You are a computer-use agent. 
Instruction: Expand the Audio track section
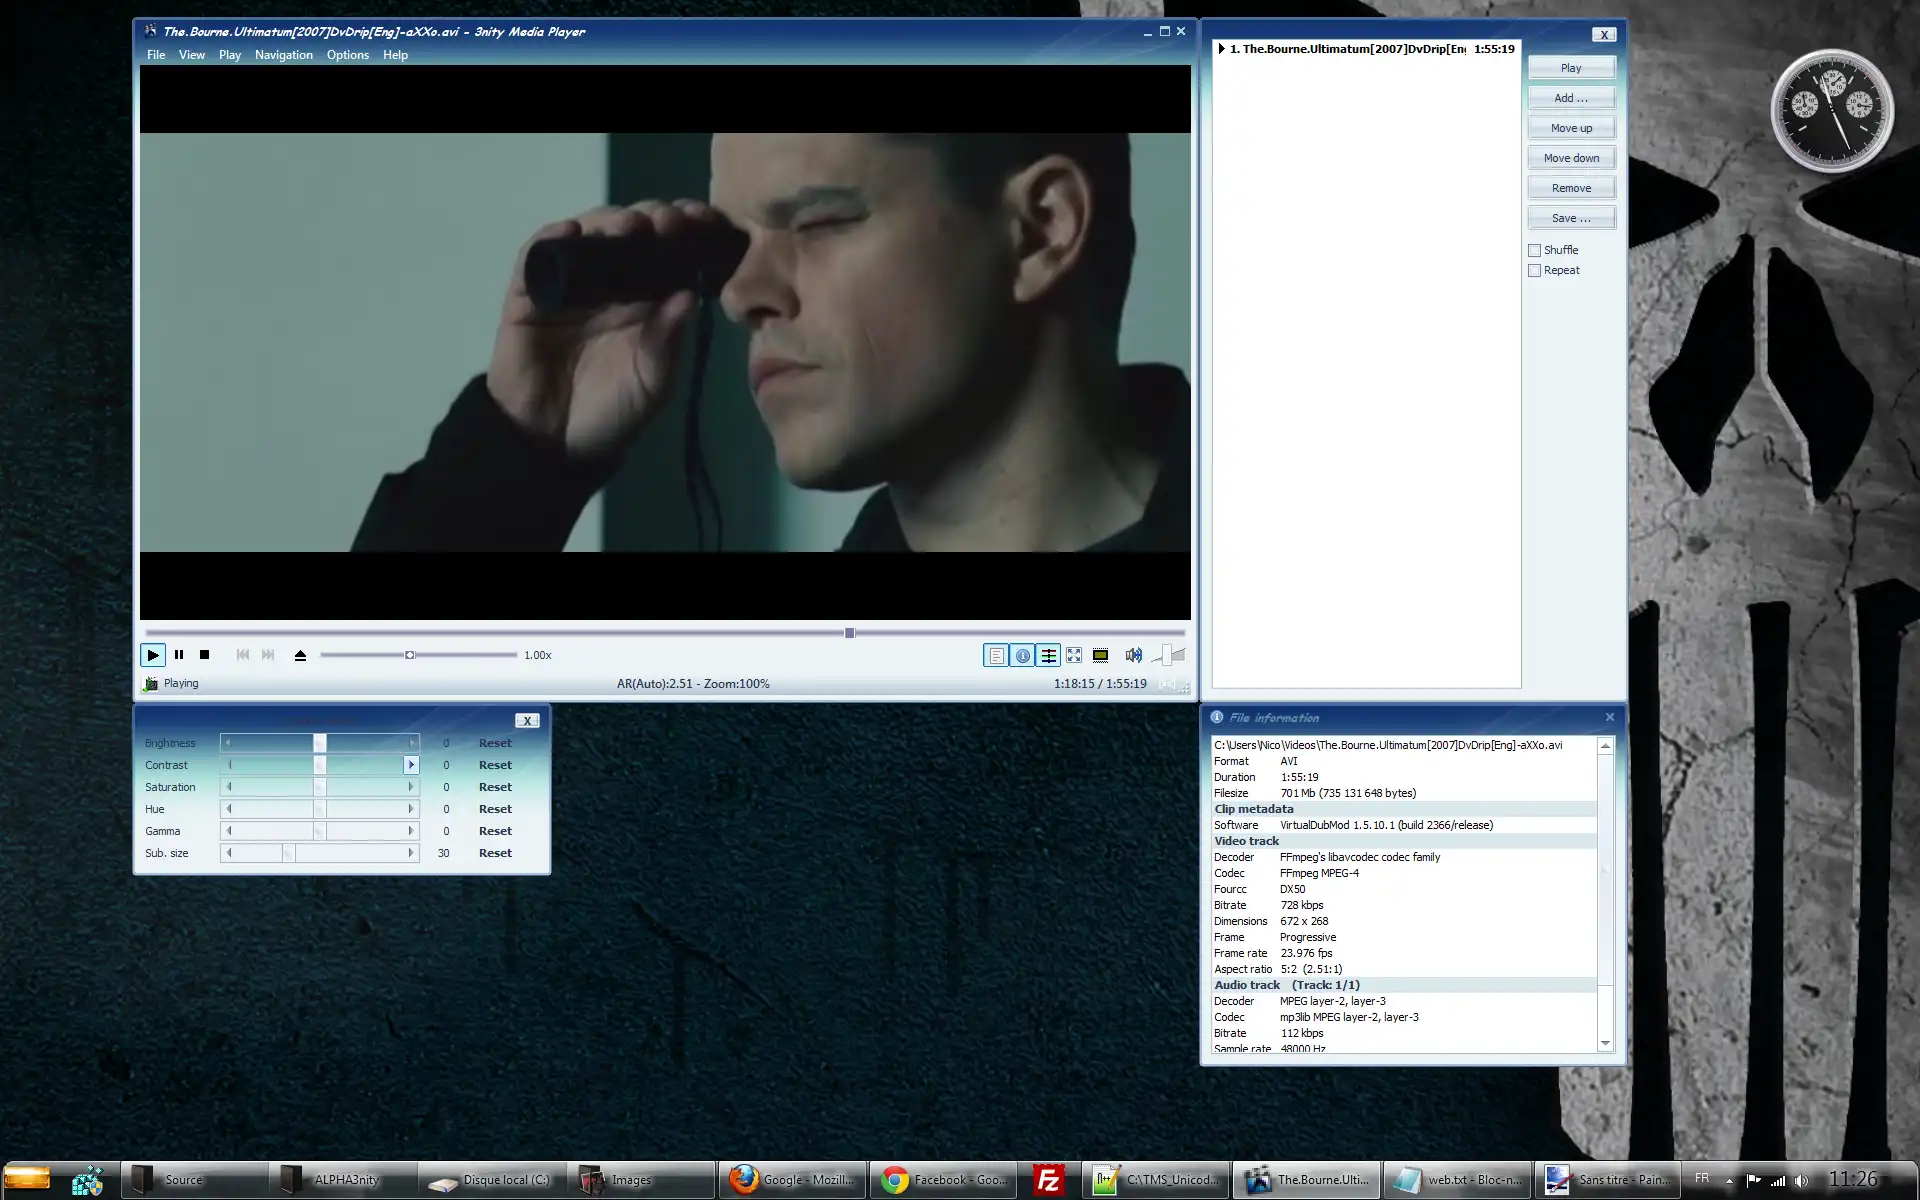pyautogui.click(x=1245, y=984)
